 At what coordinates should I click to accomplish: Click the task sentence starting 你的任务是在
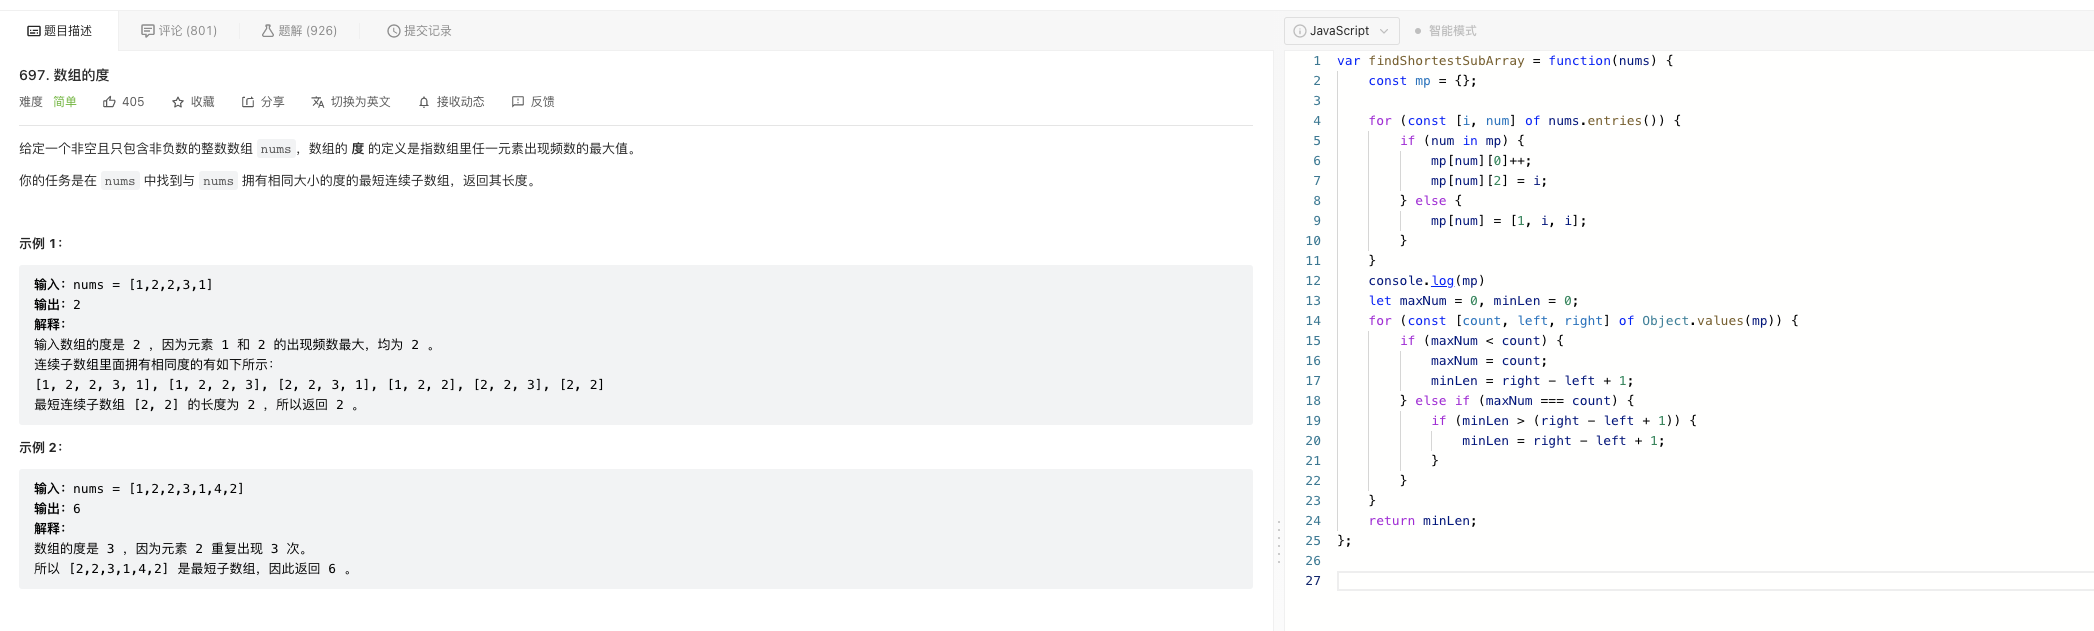point(279,181)
